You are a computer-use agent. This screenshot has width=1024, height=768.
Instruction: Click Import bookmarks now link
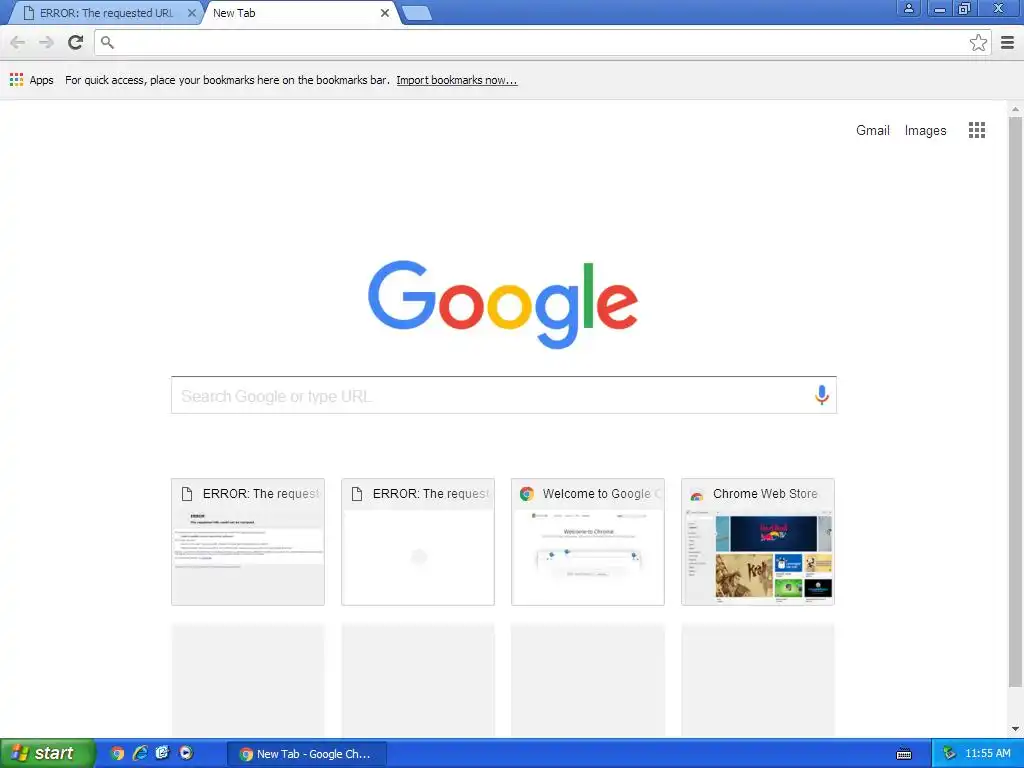(x=456, y=80)
